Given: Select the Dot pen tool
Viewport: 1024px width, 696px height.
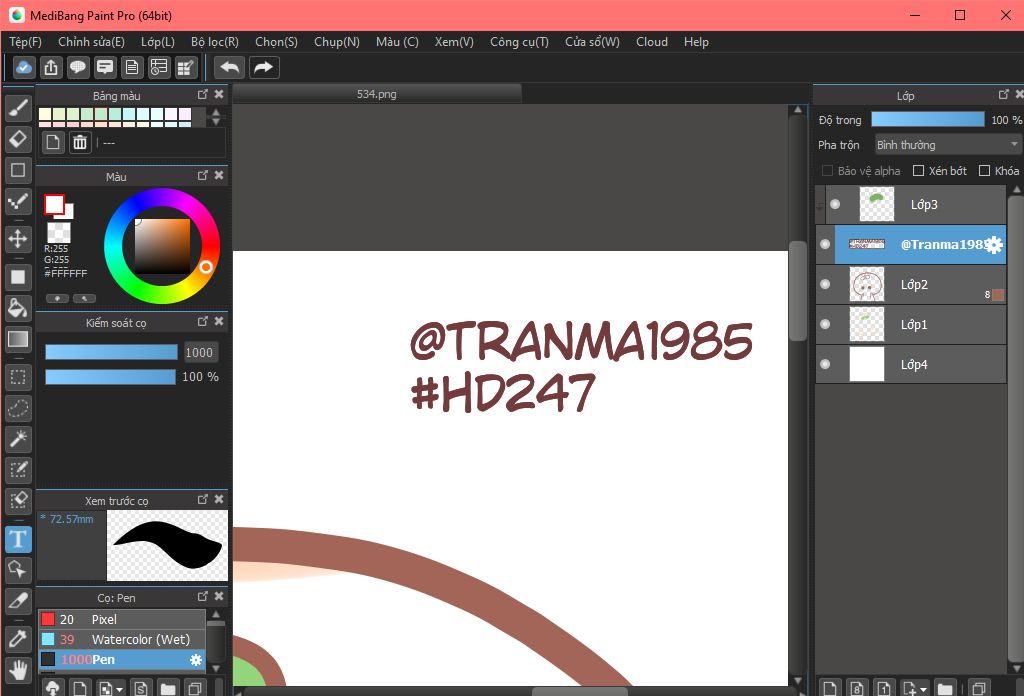Looking at the screenshot, I should pyautogui.click(x=18, y=202).
